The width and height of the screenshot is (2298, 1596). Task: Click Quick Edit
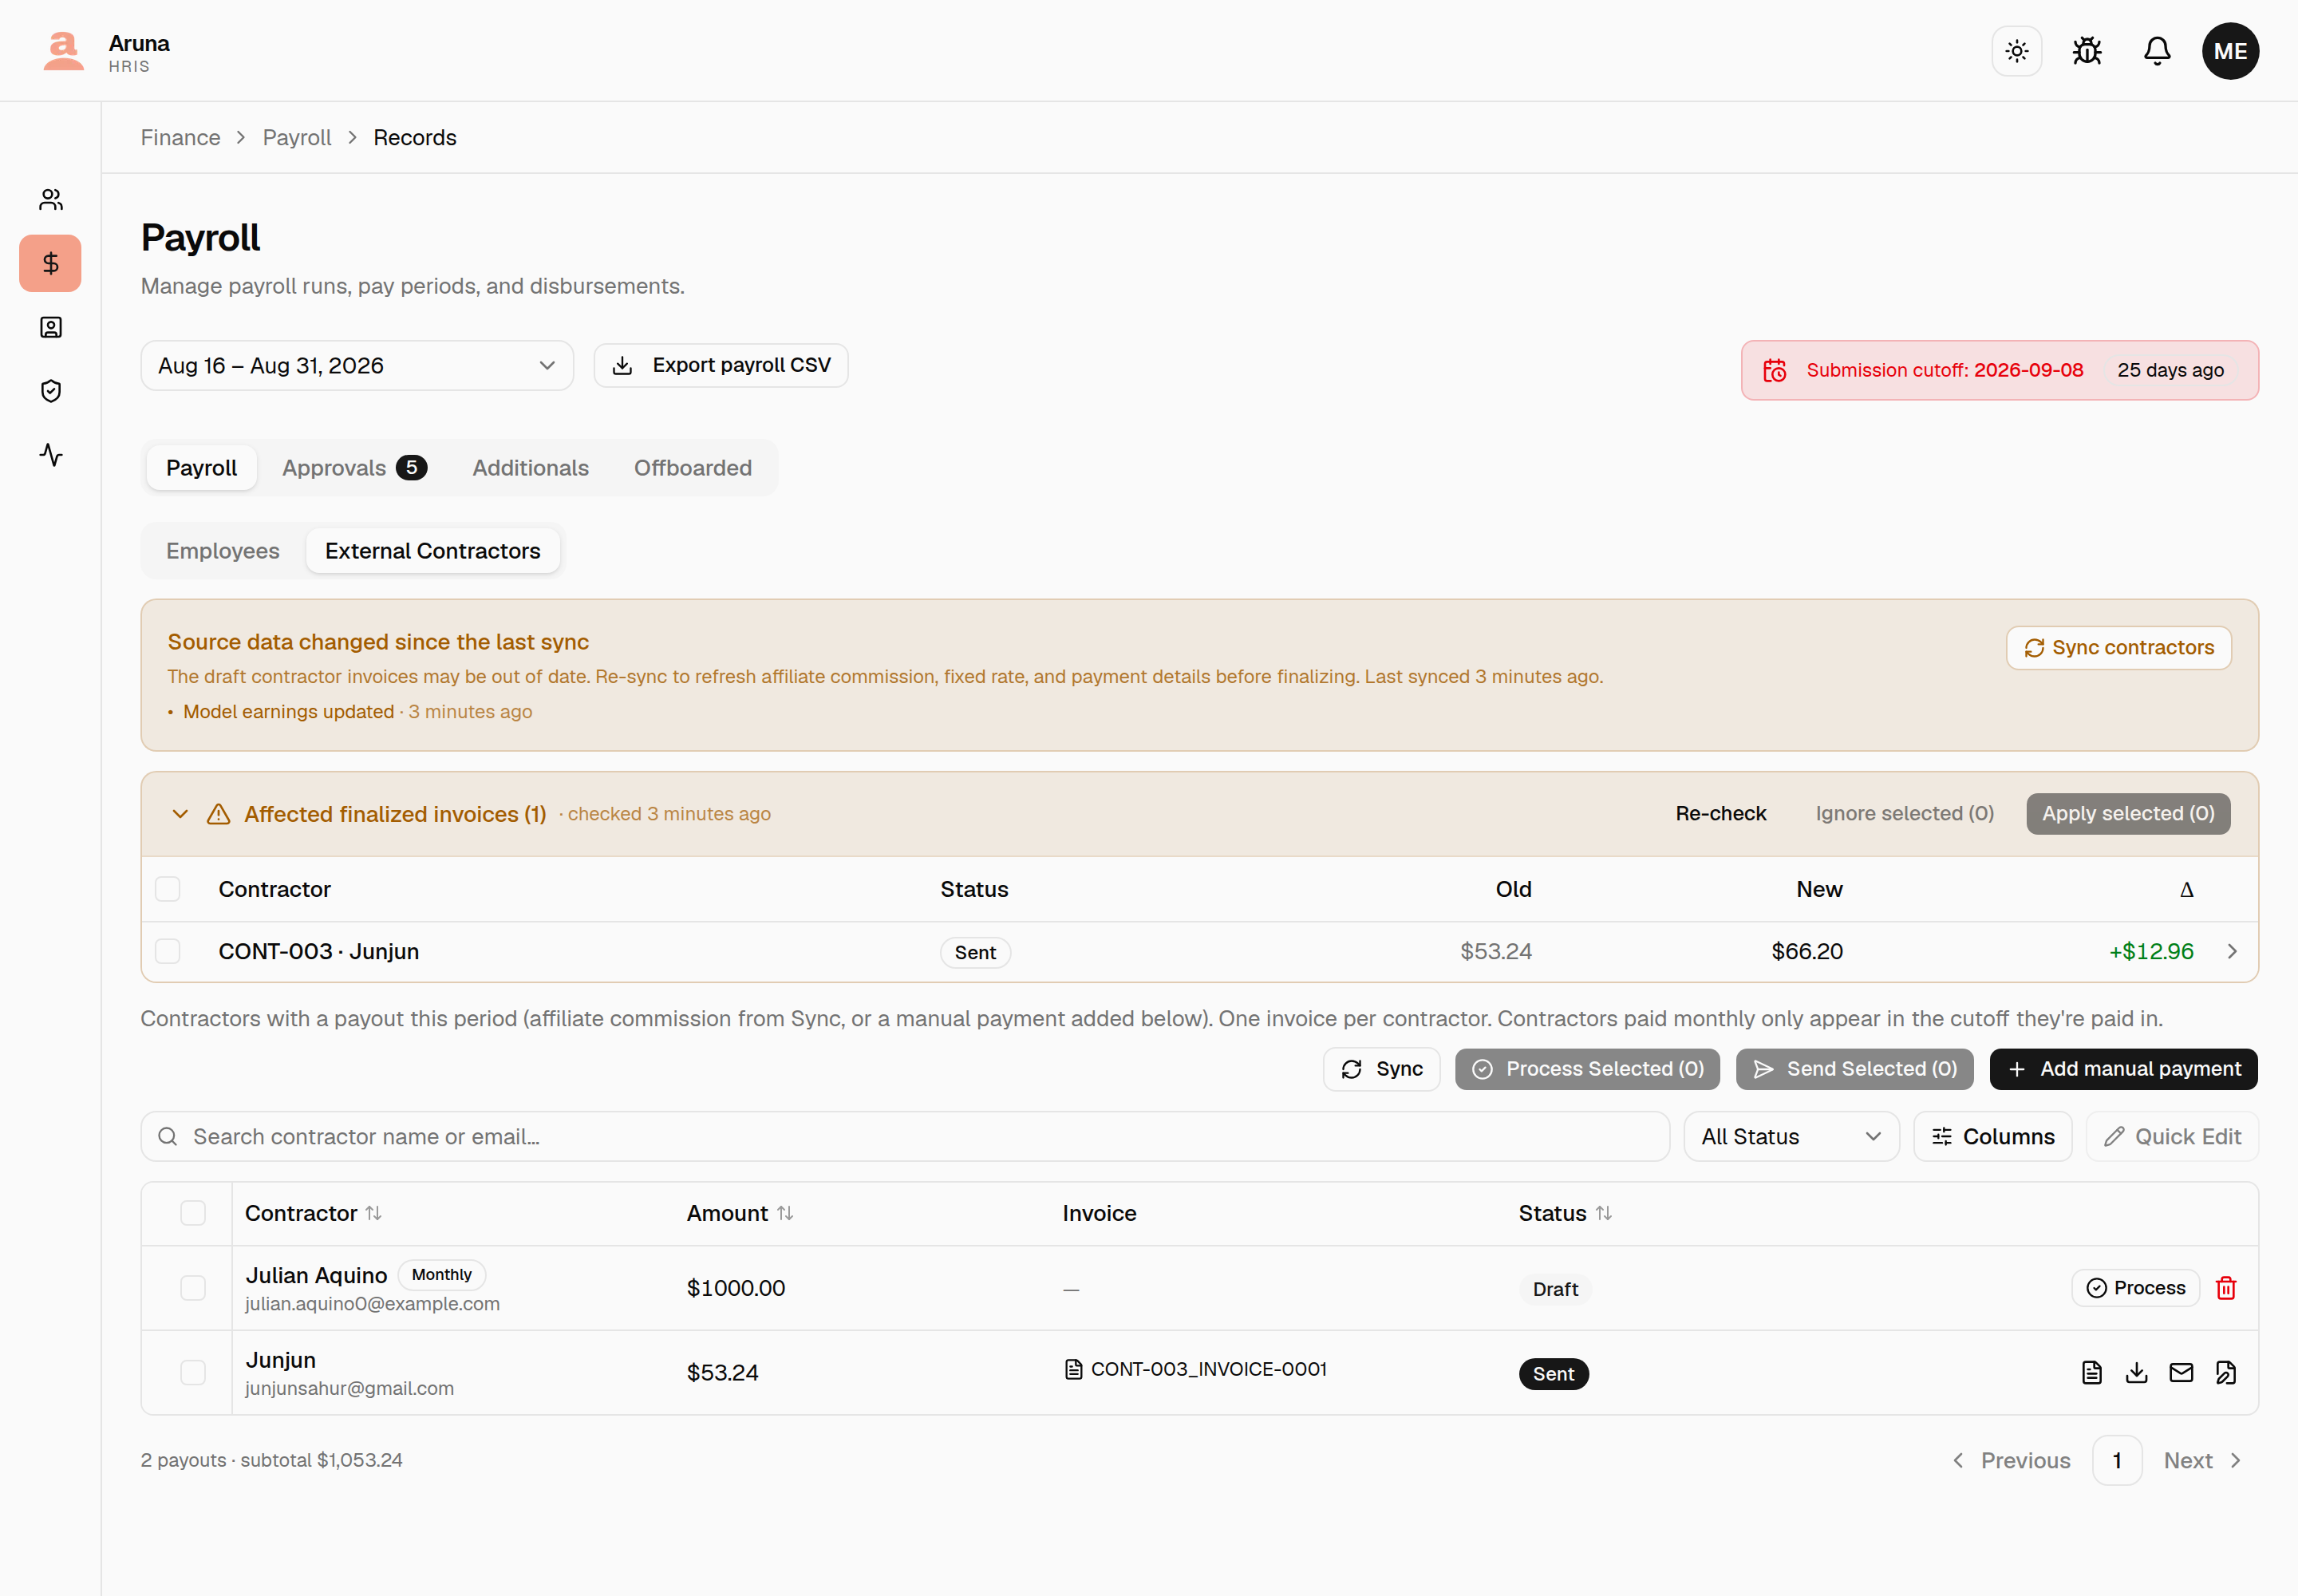coord(2172,1136)
